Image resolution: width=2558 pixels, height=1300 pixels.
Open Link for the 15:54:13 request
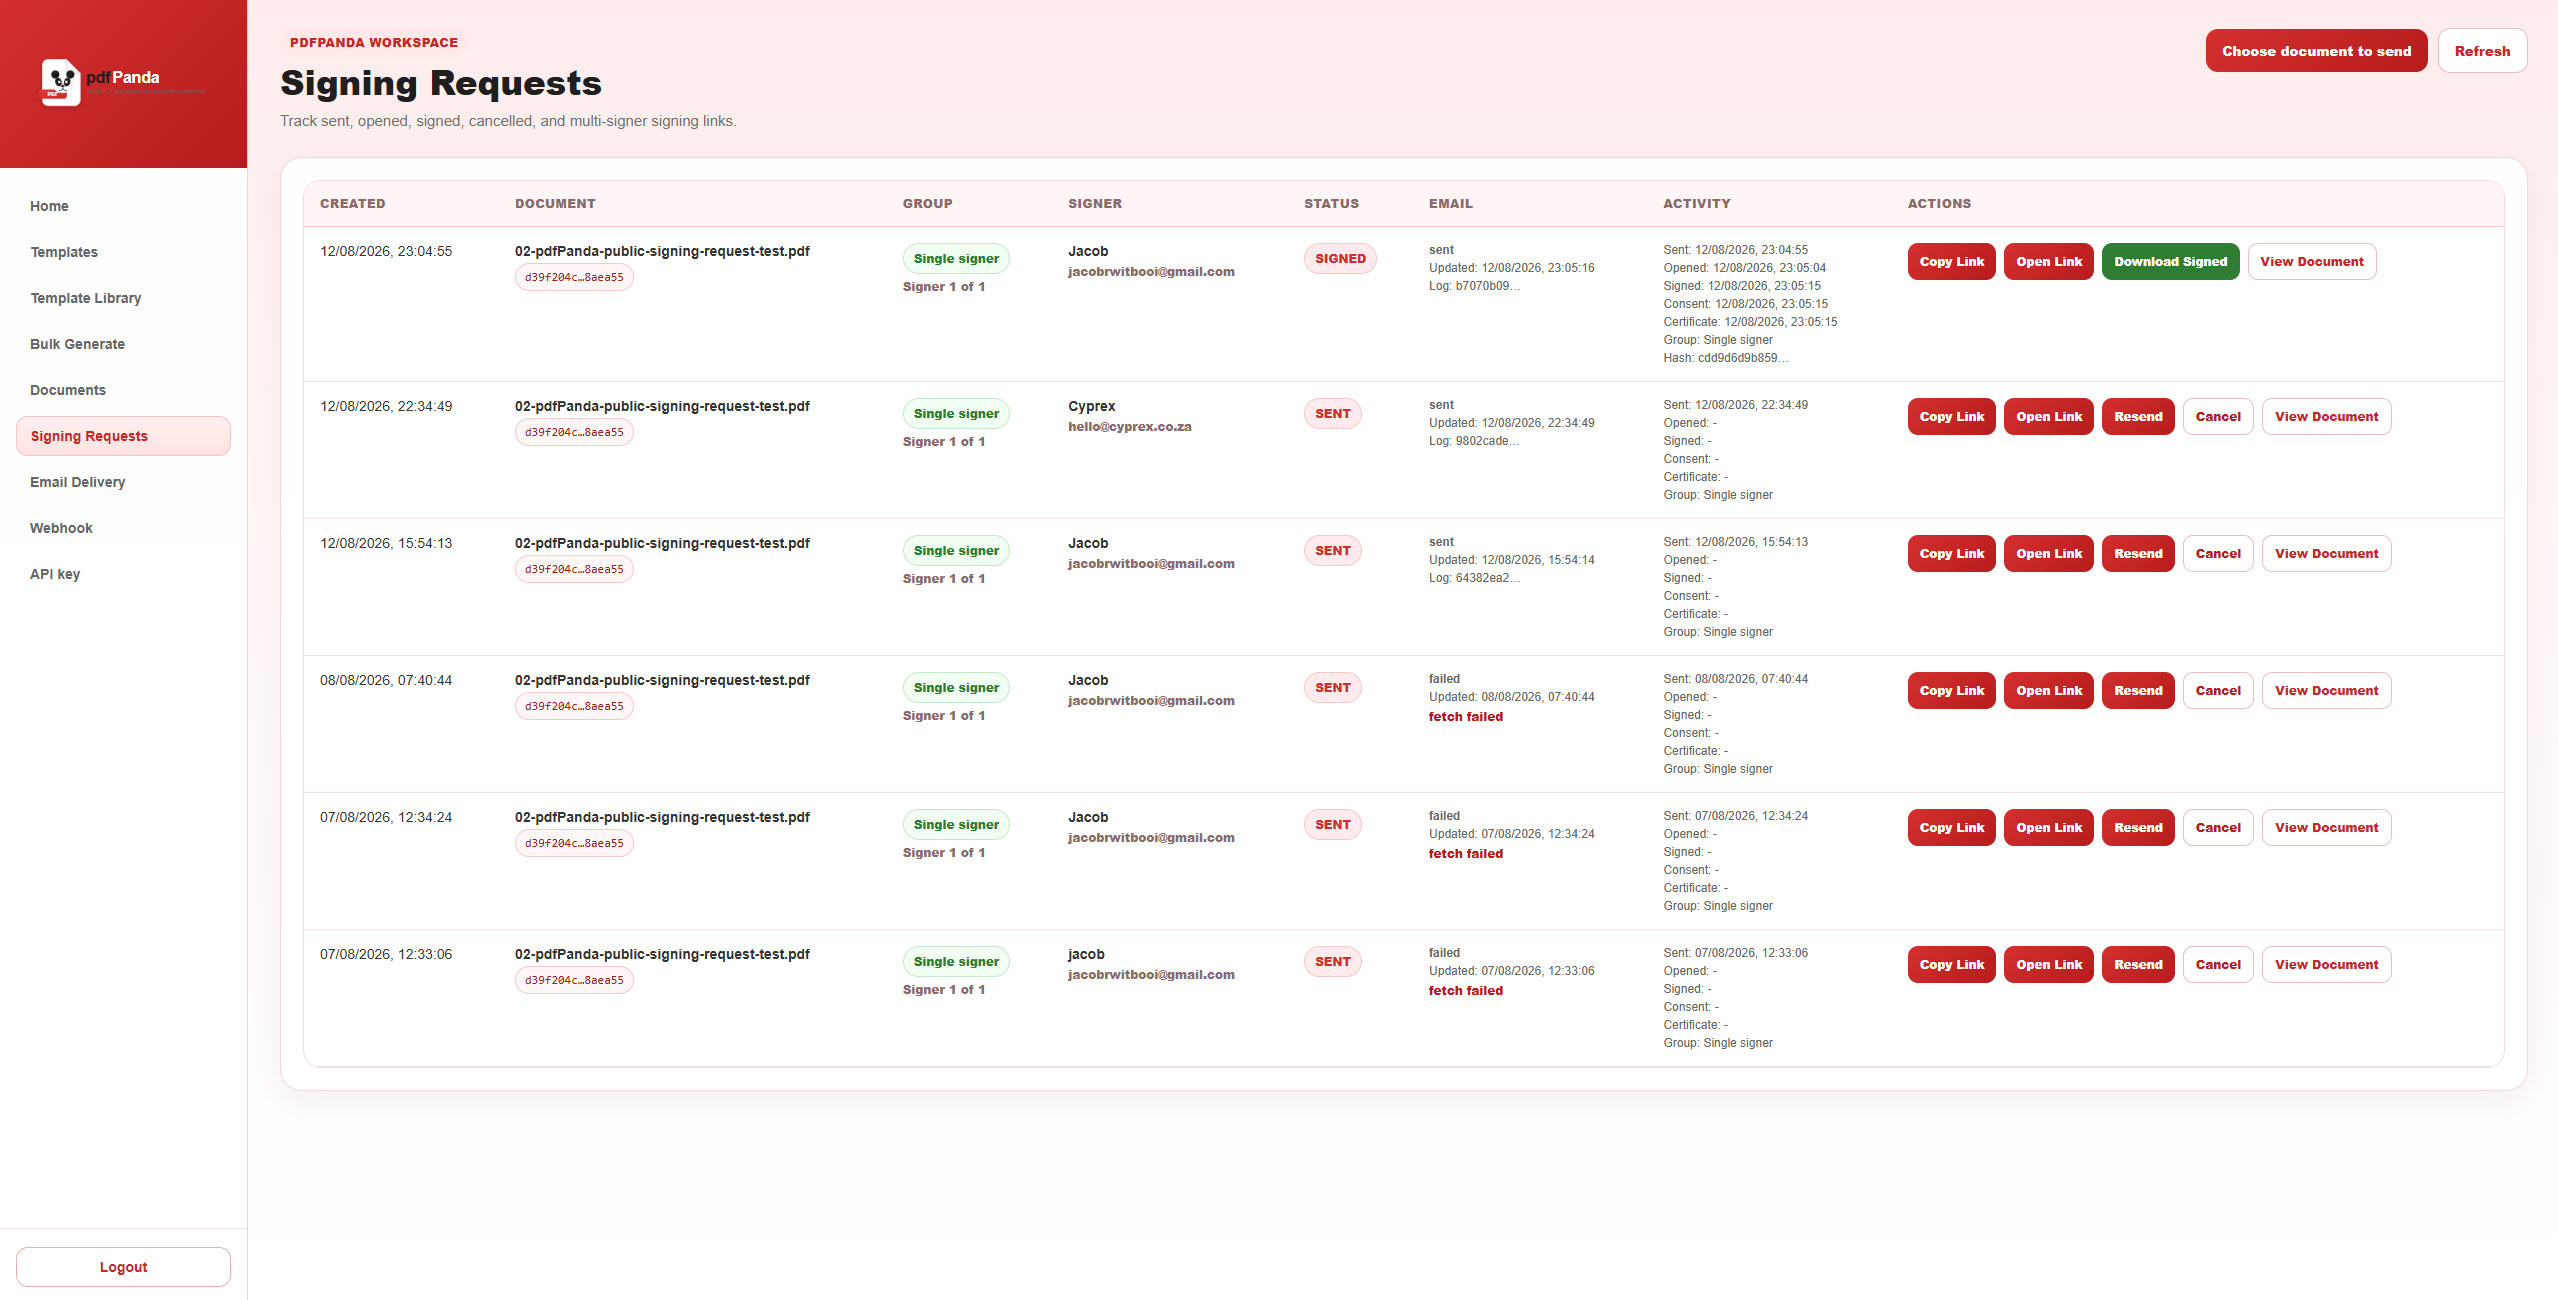coord(2048,554)
